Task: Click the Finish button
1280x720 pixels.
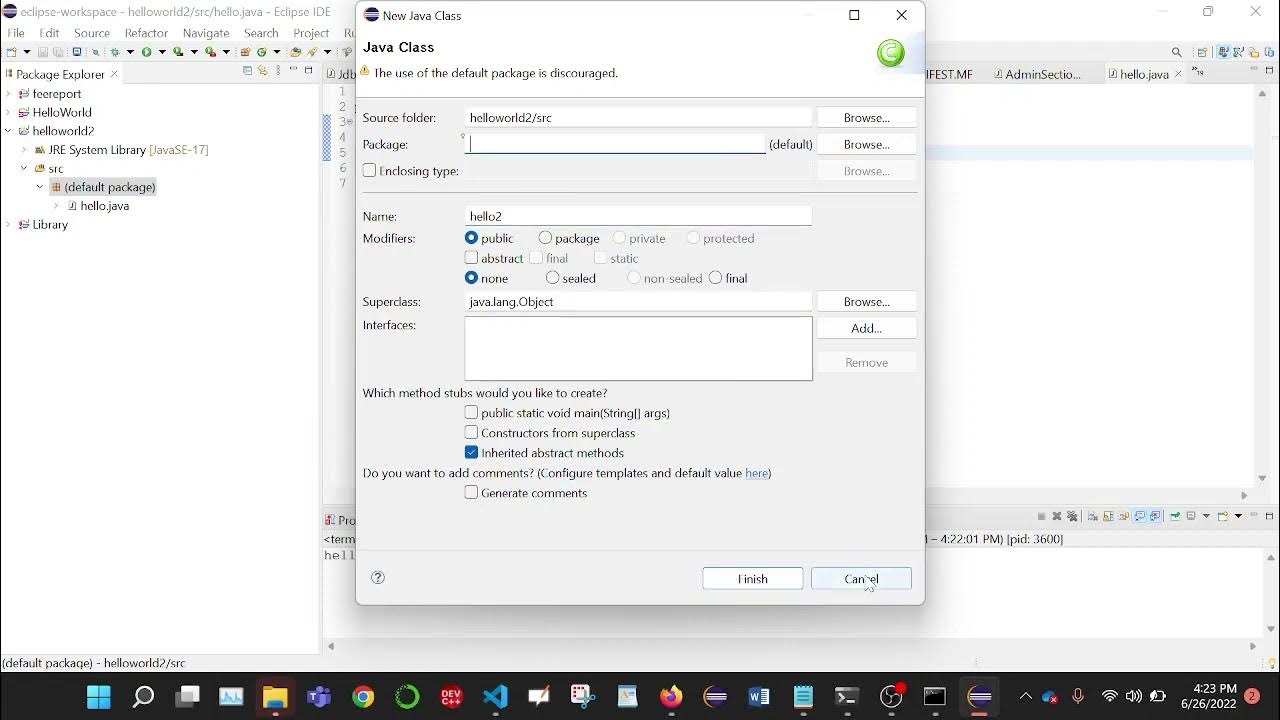Action: pos(753,579)
